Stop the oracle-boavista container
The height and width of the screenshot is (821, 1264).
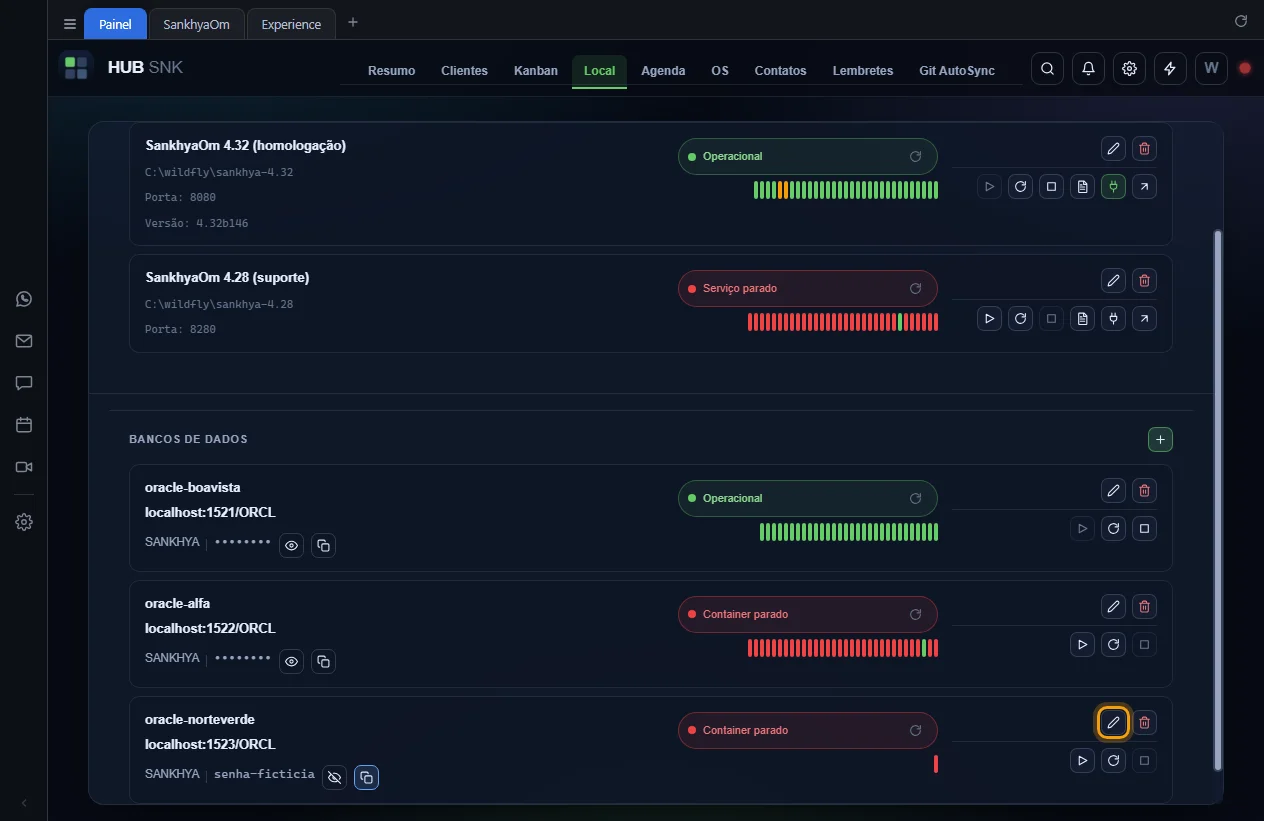1144,528
